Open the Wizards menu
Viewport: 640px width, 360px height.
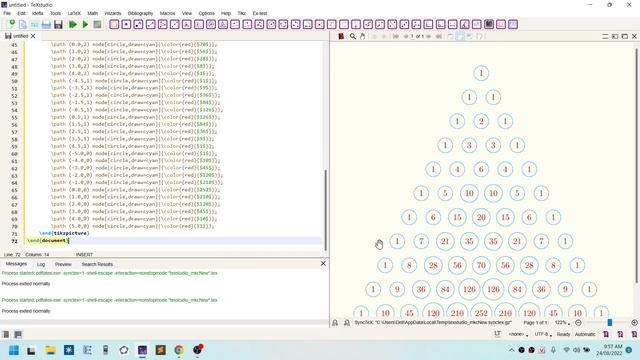click(x=113, y=13)
